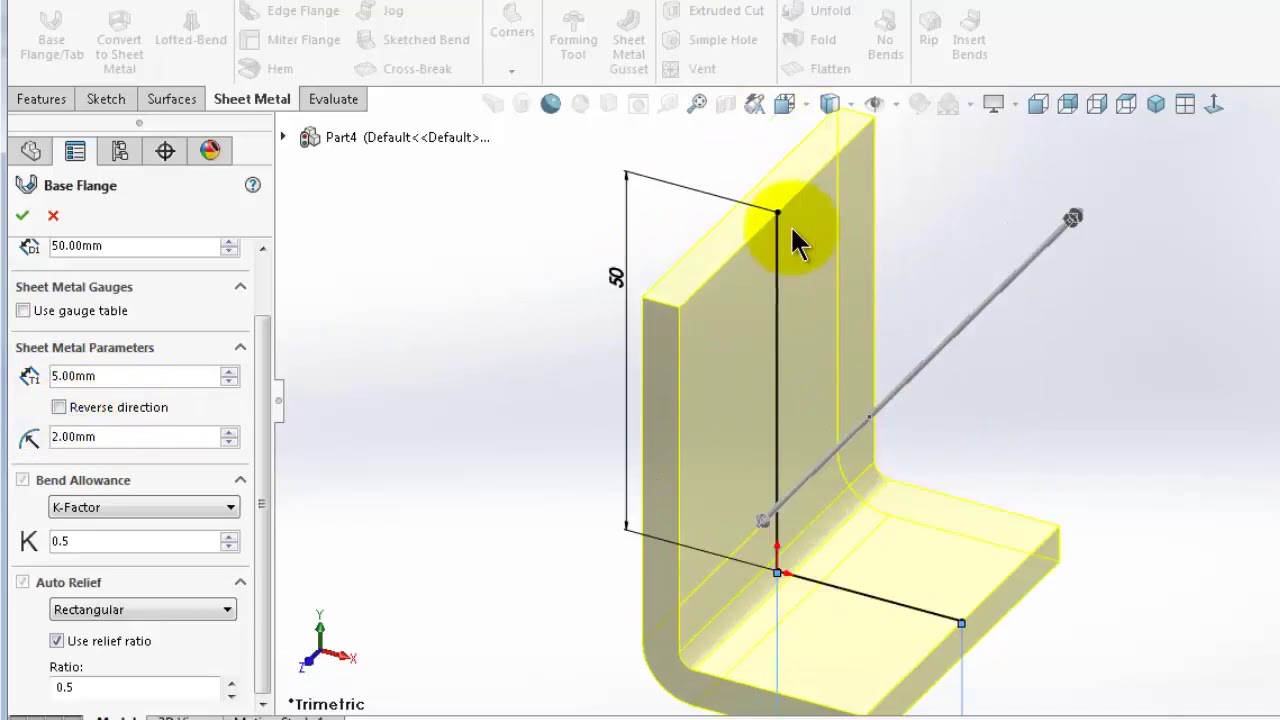This screenshot has height=720, width=1280.
Task: Open Base Flange help question mark
Action: (252, 185)
